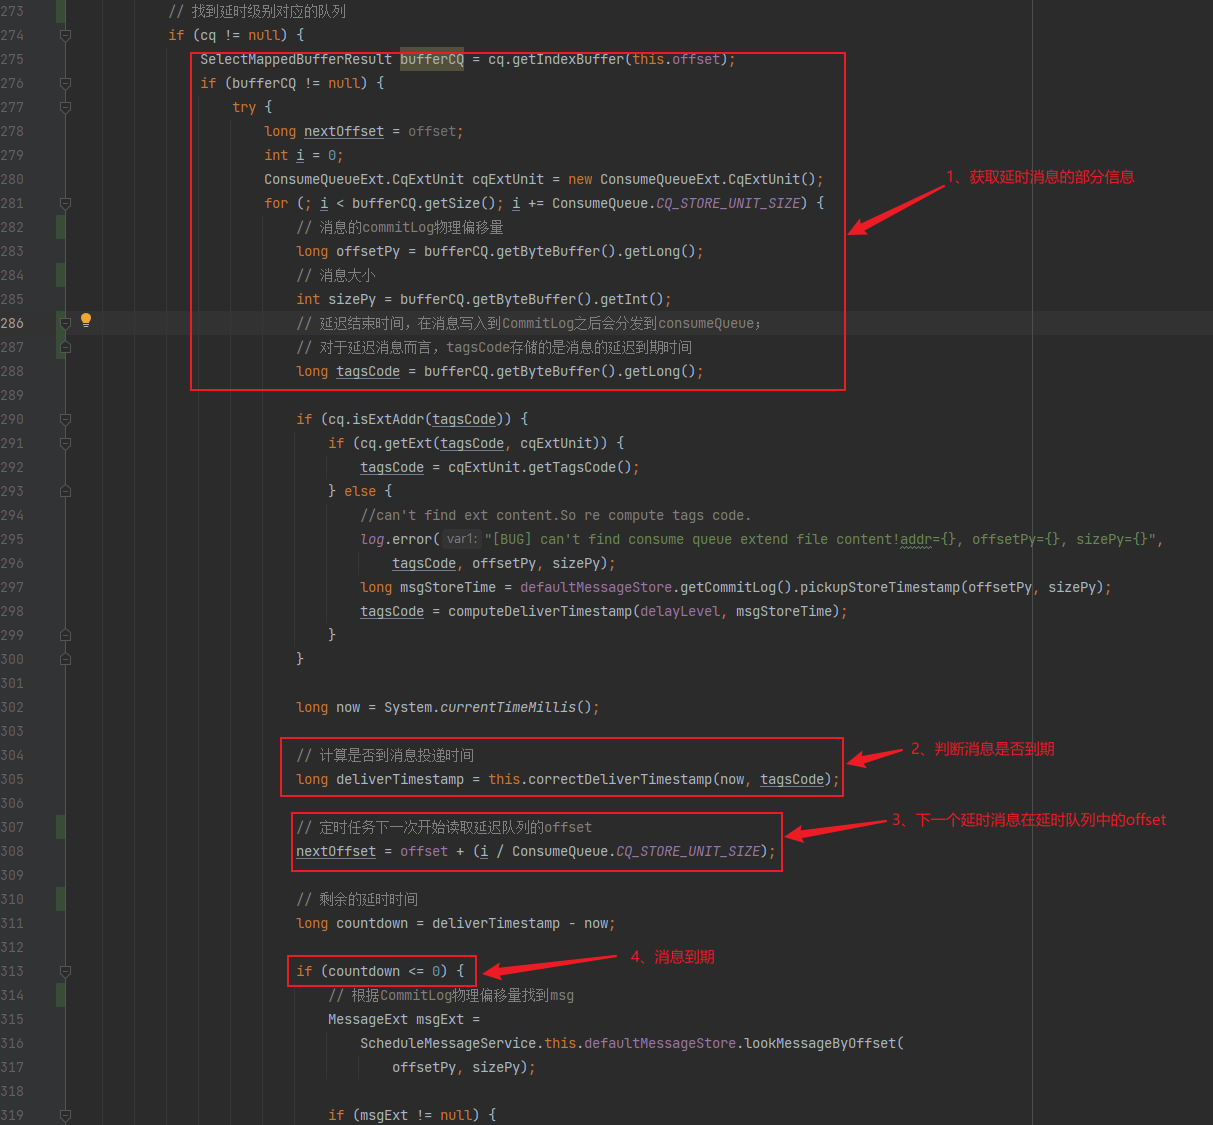Fold the 'if (msgExt != null)' block at line 319
Screen dimensions: 1213x1125
pos(65,1115)
